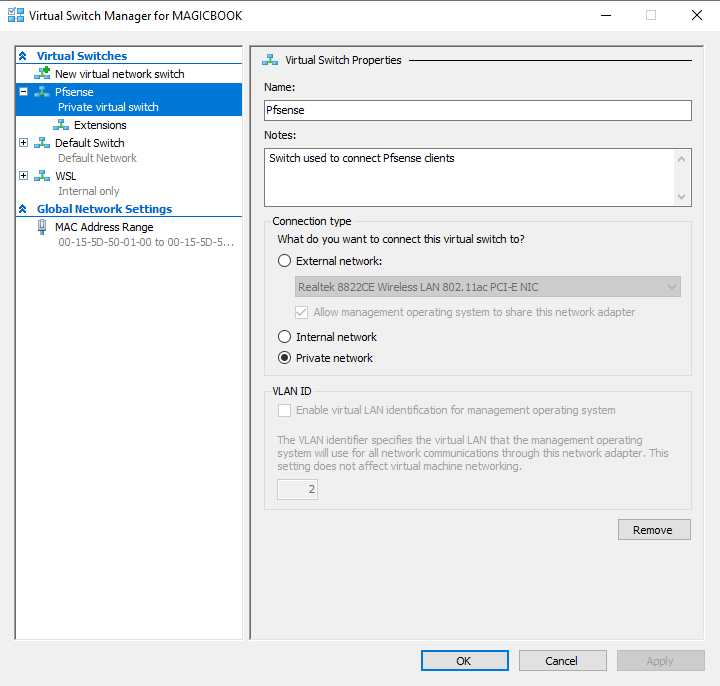The width and height of the screenshot is (720, 686).
Task: Click the Extensions network icon
Action: coord(61,125)
